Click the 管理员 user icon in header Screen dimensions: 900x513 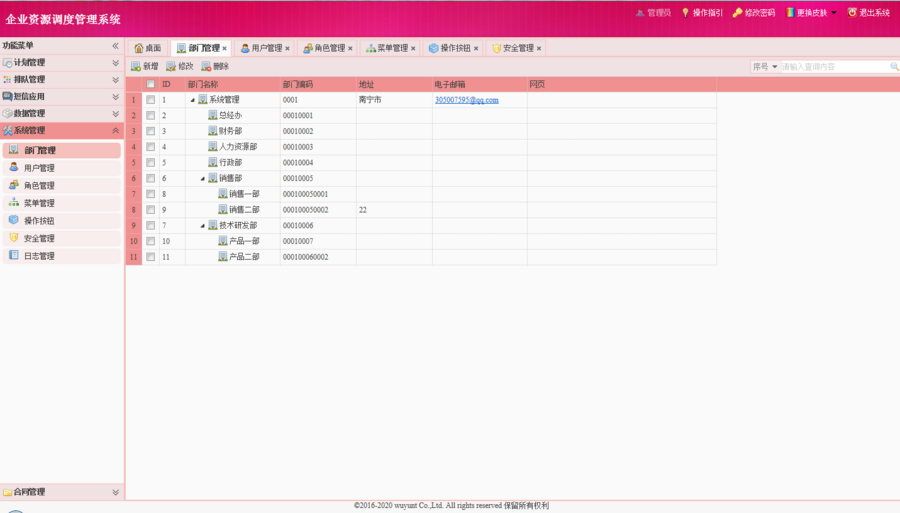coord(640,13)
